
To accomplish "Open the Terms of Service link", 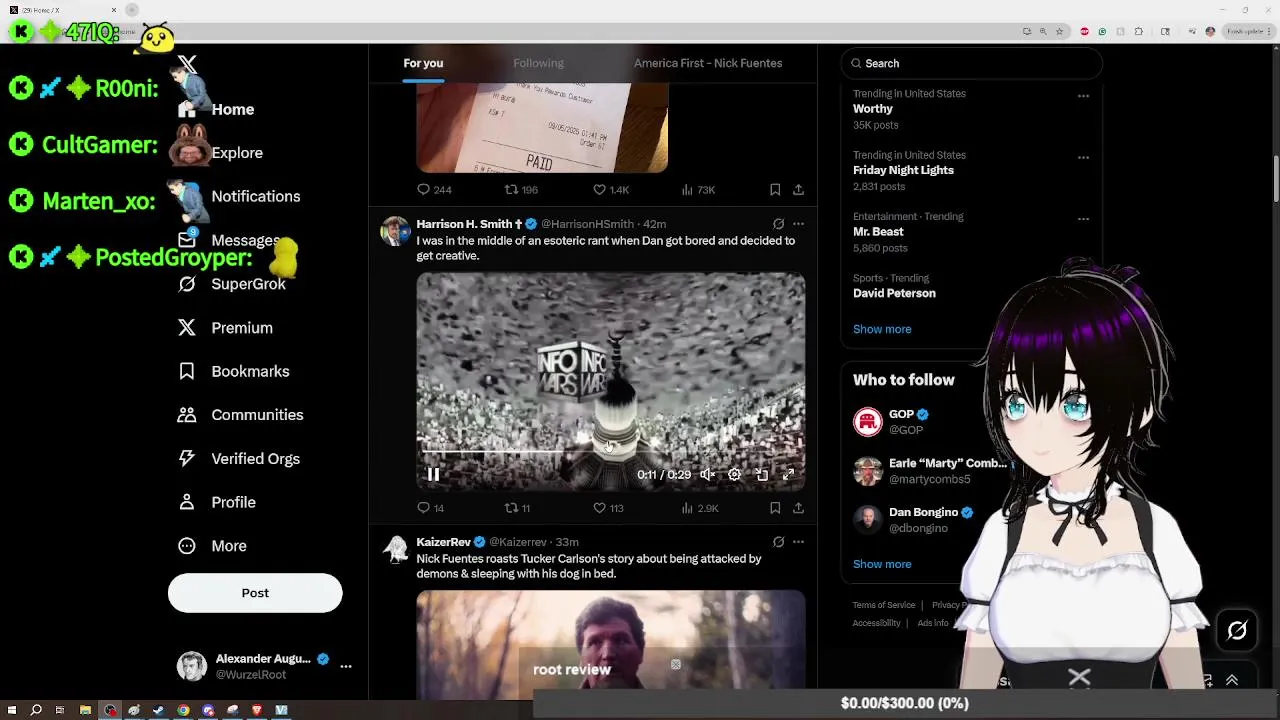I will pos(884,605).
